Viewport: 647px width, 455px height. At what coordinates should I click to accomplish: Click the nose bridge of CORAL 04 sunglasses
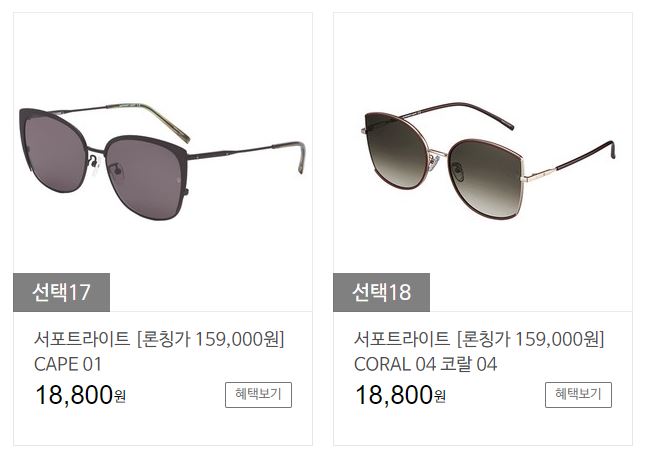(x=438, y=154)
